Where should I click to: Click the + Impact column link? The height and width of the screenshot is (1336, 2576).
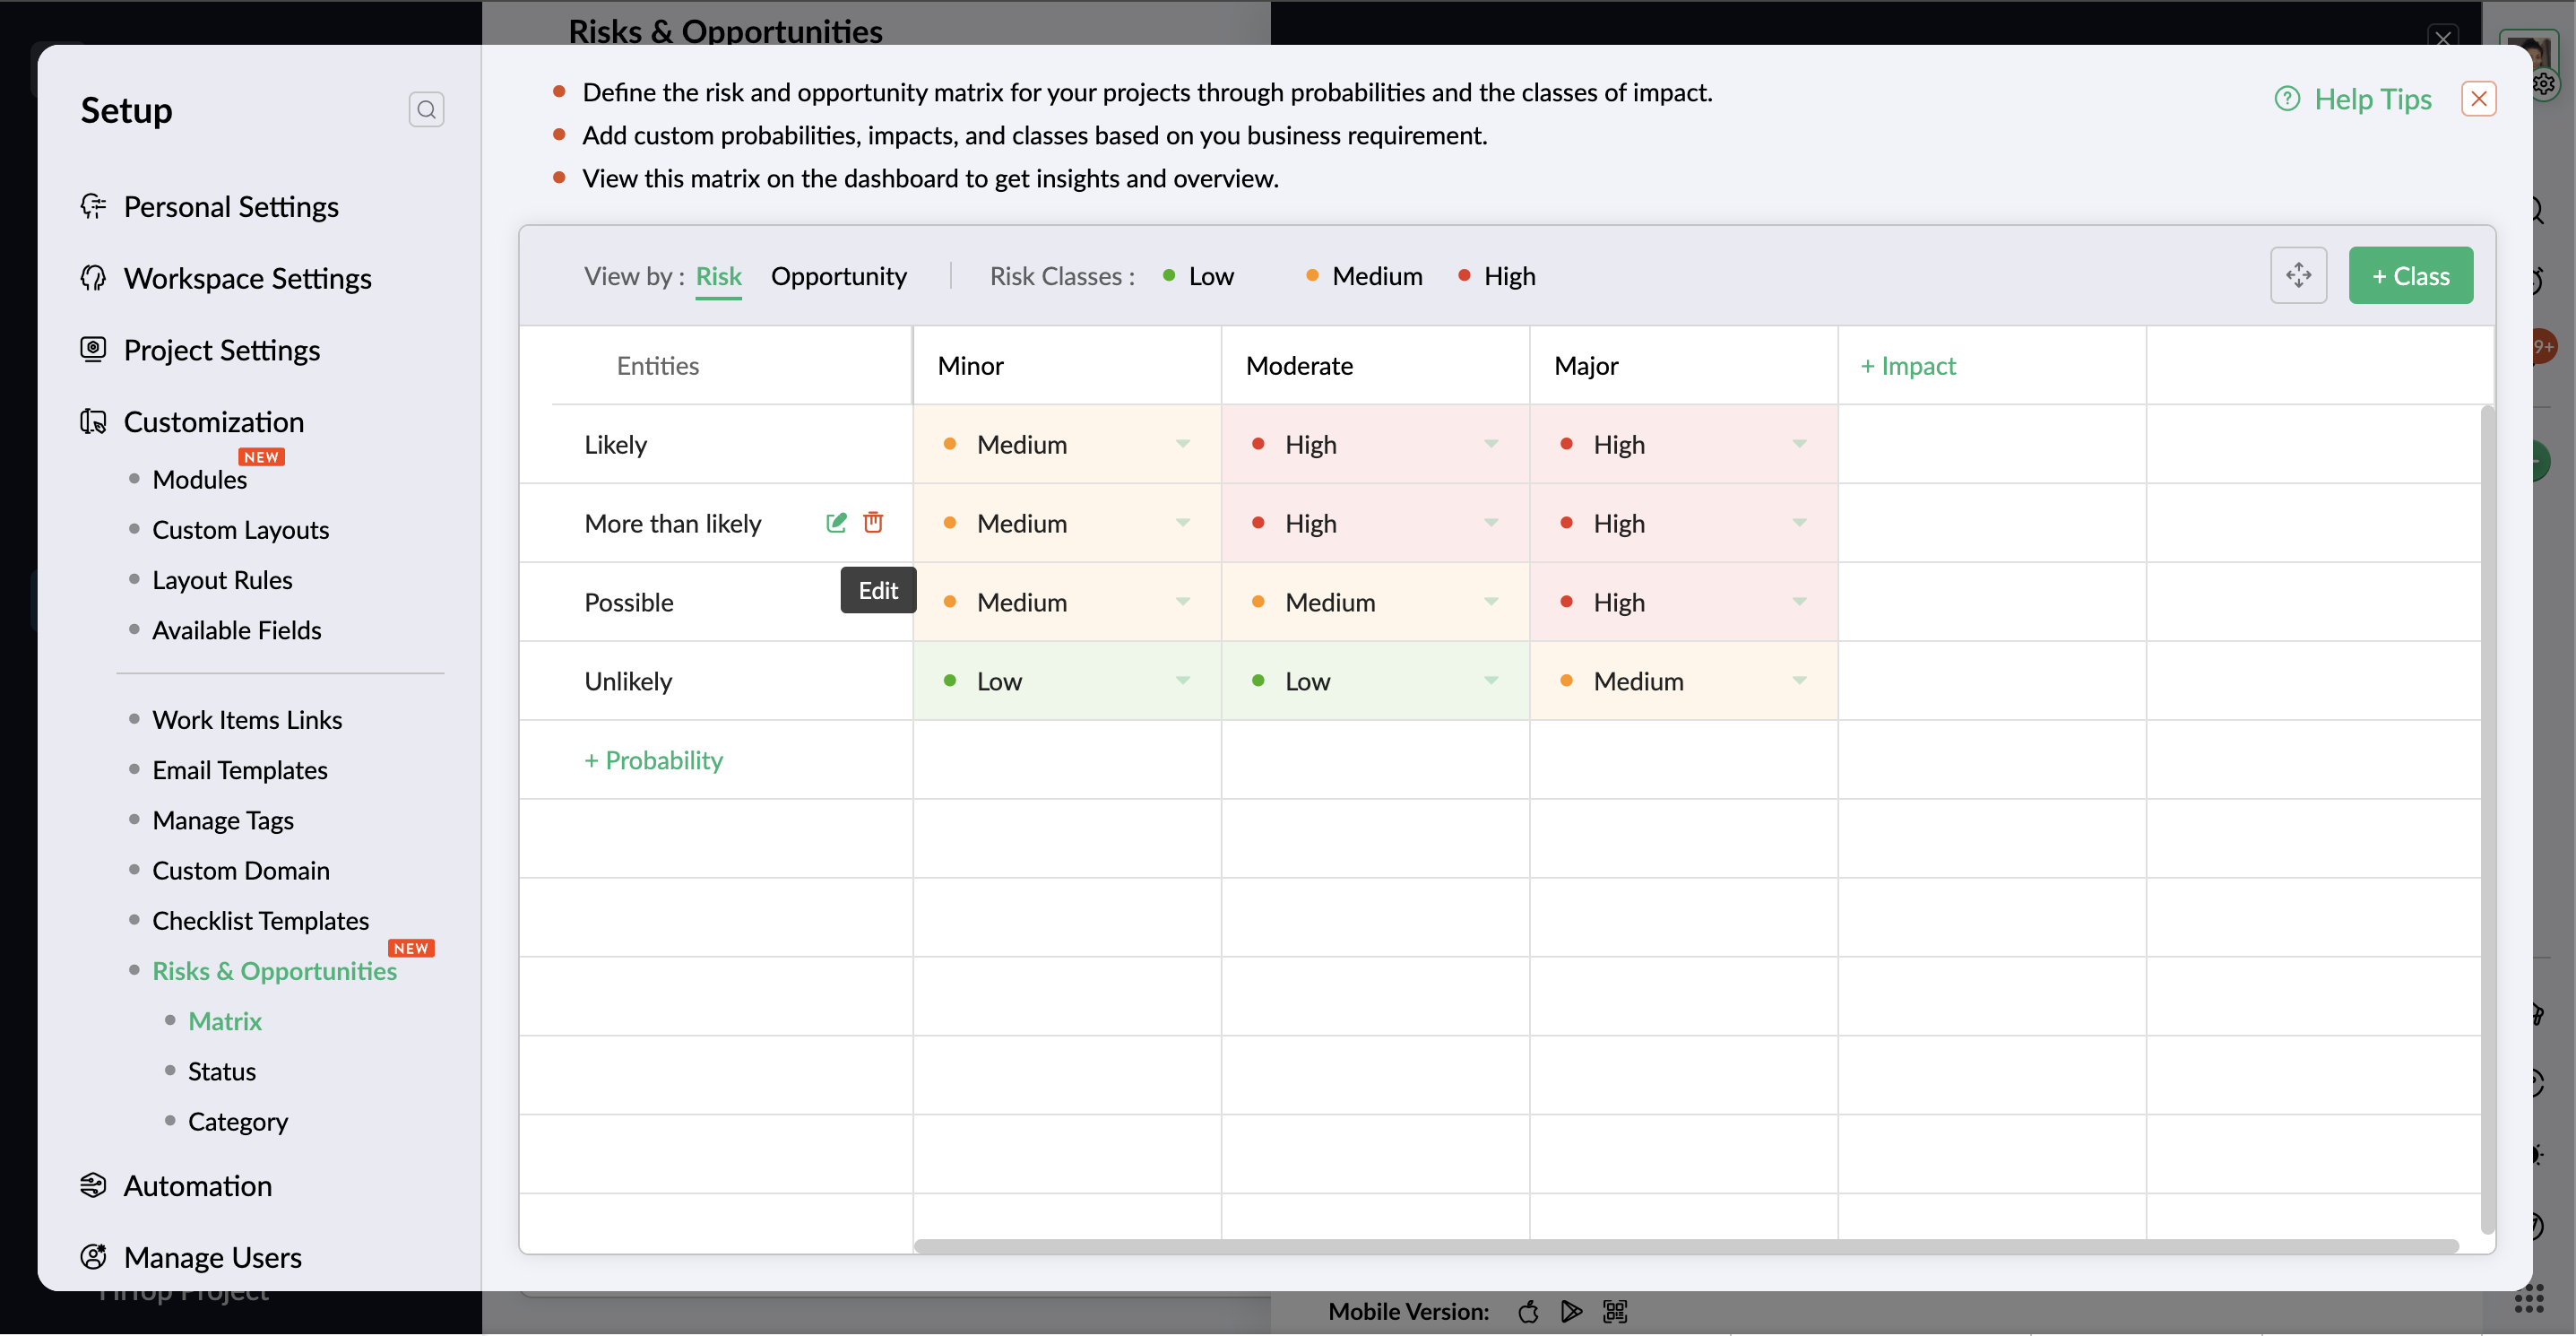[1908, 366]
